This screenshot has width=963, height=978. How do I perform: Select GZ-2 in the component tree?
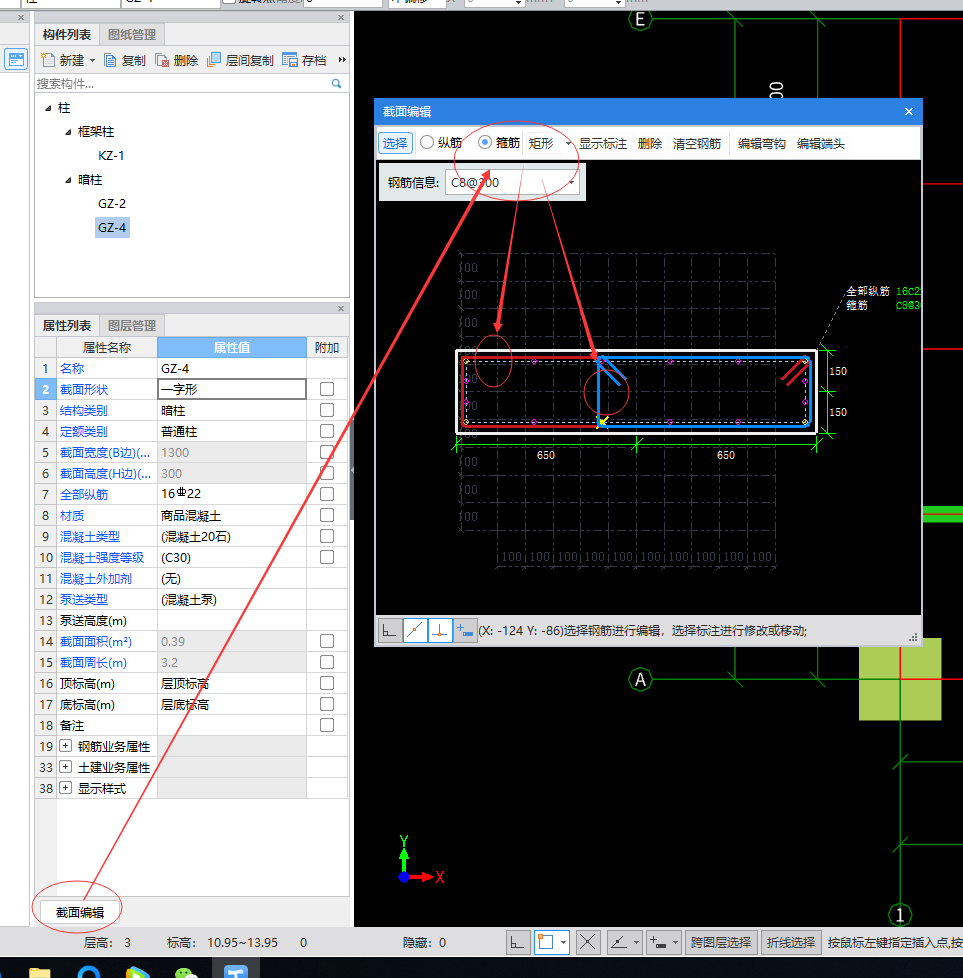pyautogui.click(x=112, y=203)
